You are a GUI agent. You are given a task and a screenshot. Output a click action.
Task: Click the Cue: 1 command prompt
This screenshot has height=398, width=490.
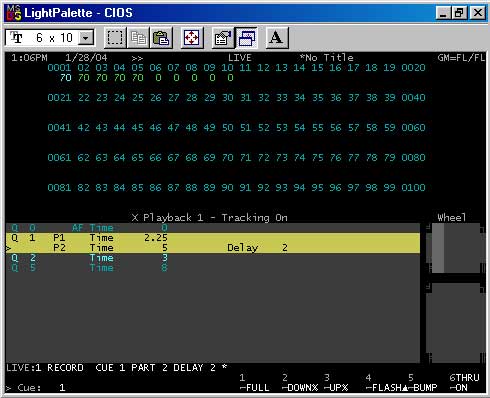point(36,388)
